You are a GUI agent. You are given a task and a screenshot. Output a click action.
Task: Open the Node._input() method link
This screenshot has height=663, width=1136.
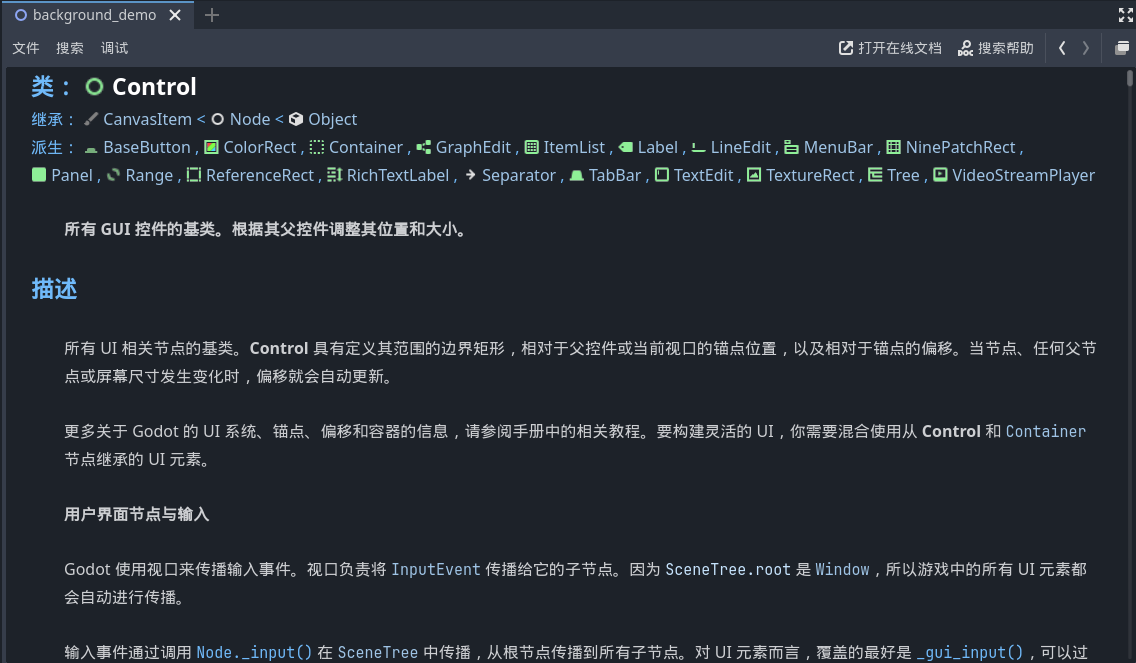(254, 652)
